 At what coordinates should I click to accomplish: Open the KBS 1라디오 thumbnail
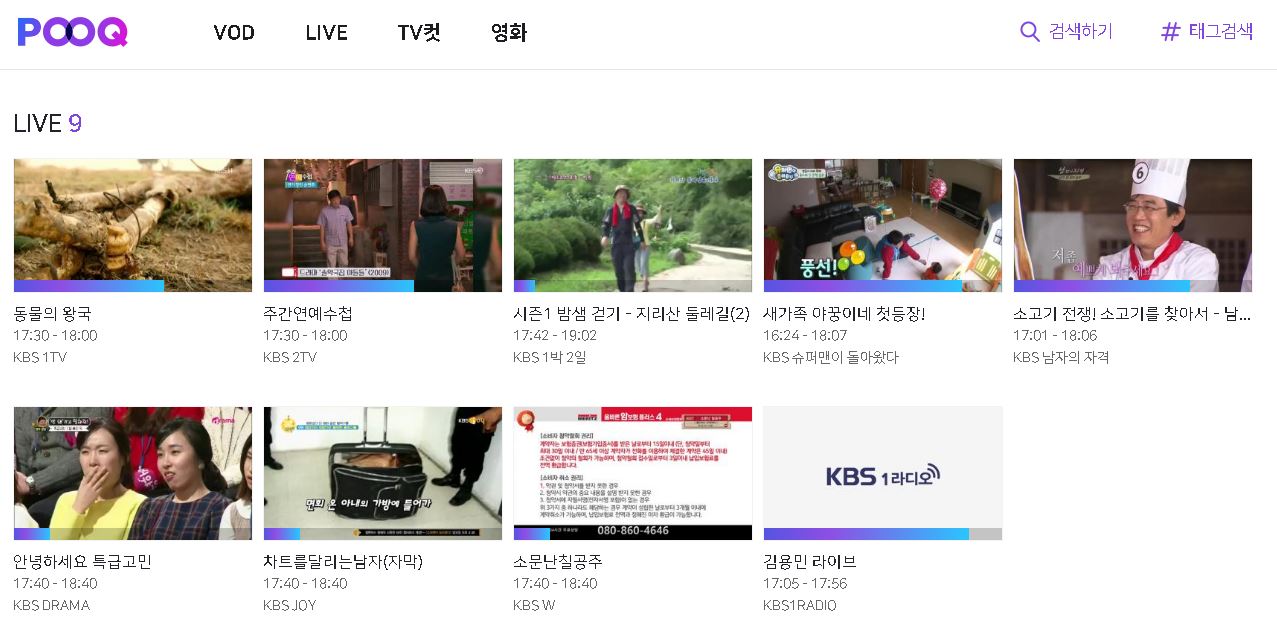pyautogui.click(x=883, y=473)
